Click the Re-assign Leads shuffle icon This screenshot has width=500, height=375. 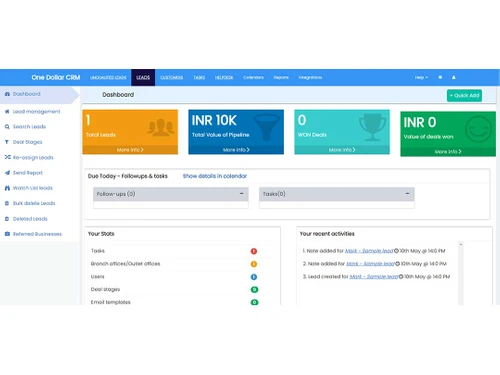tap(7, 157)
